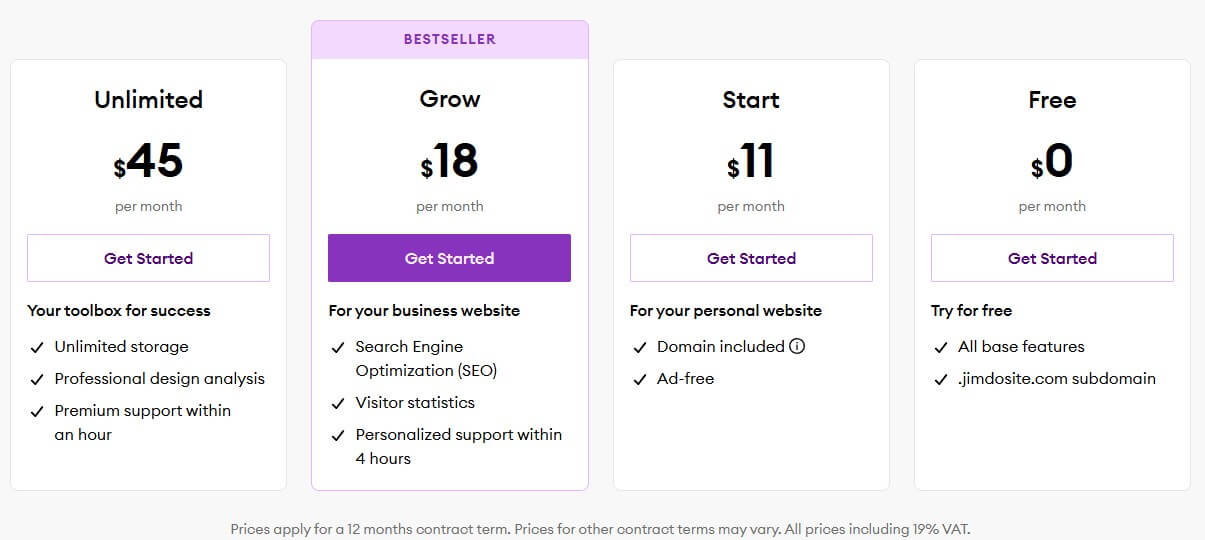Screen dimensions: 1205x540
Task: Click checkmark beside All base features
Action: [941, 348]
